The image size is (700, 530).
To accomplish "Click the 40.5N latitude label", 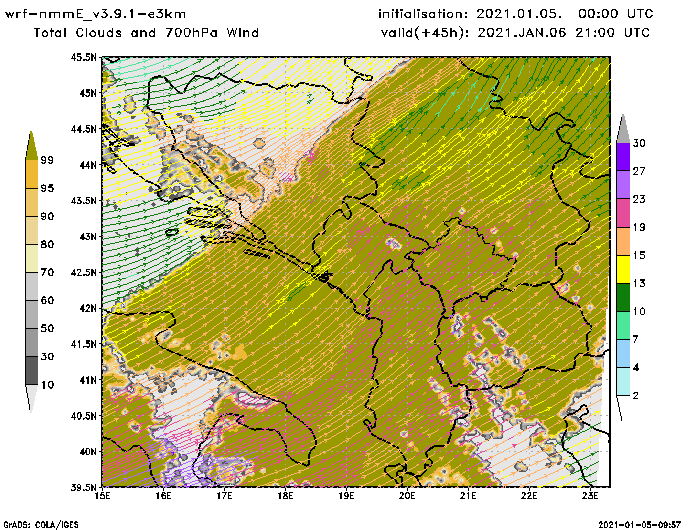I will (x=83, y=416).
